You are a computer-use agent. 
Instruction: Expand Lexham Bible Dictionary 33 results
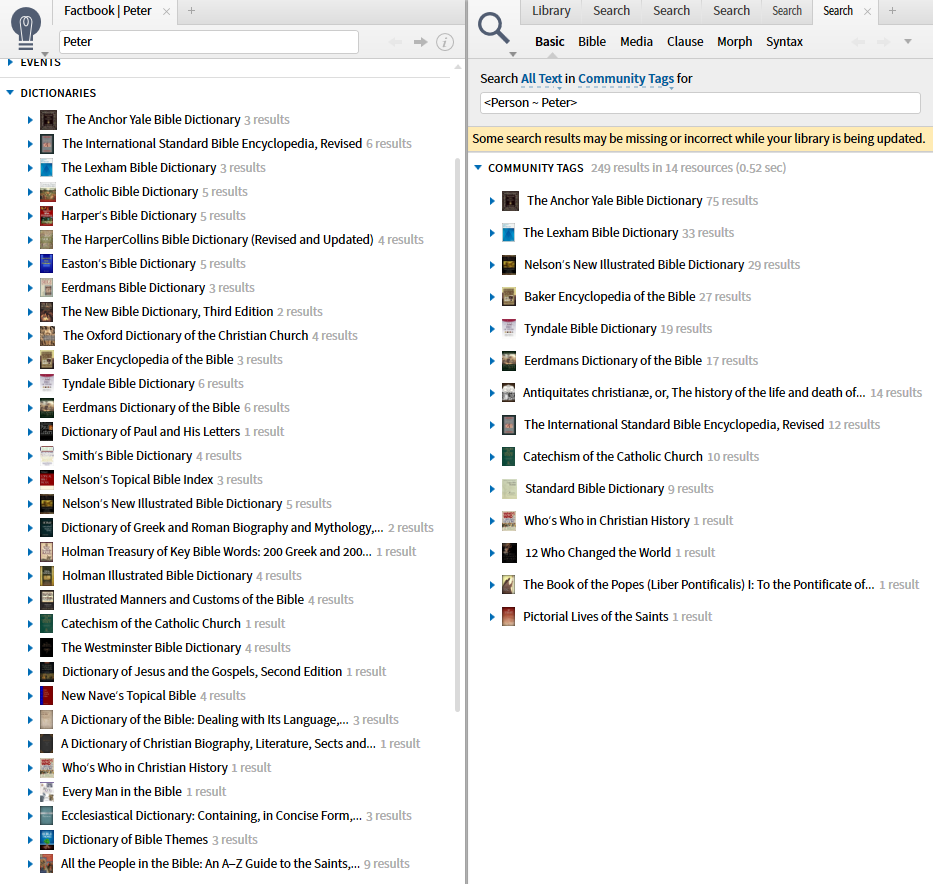coord(492,233)
